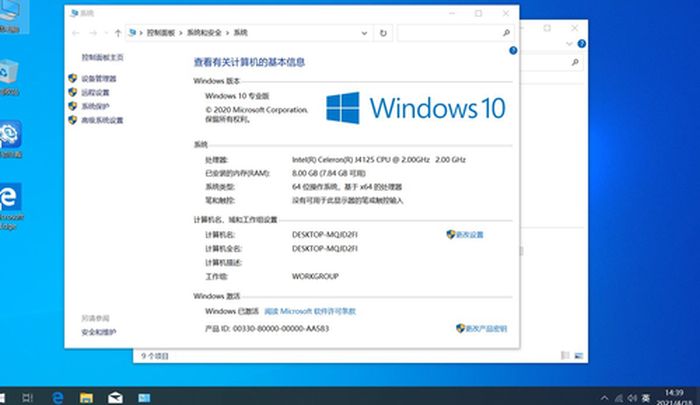Open 设备管理器 from the sidebar
700x405 pixels.
click(99, 79)
